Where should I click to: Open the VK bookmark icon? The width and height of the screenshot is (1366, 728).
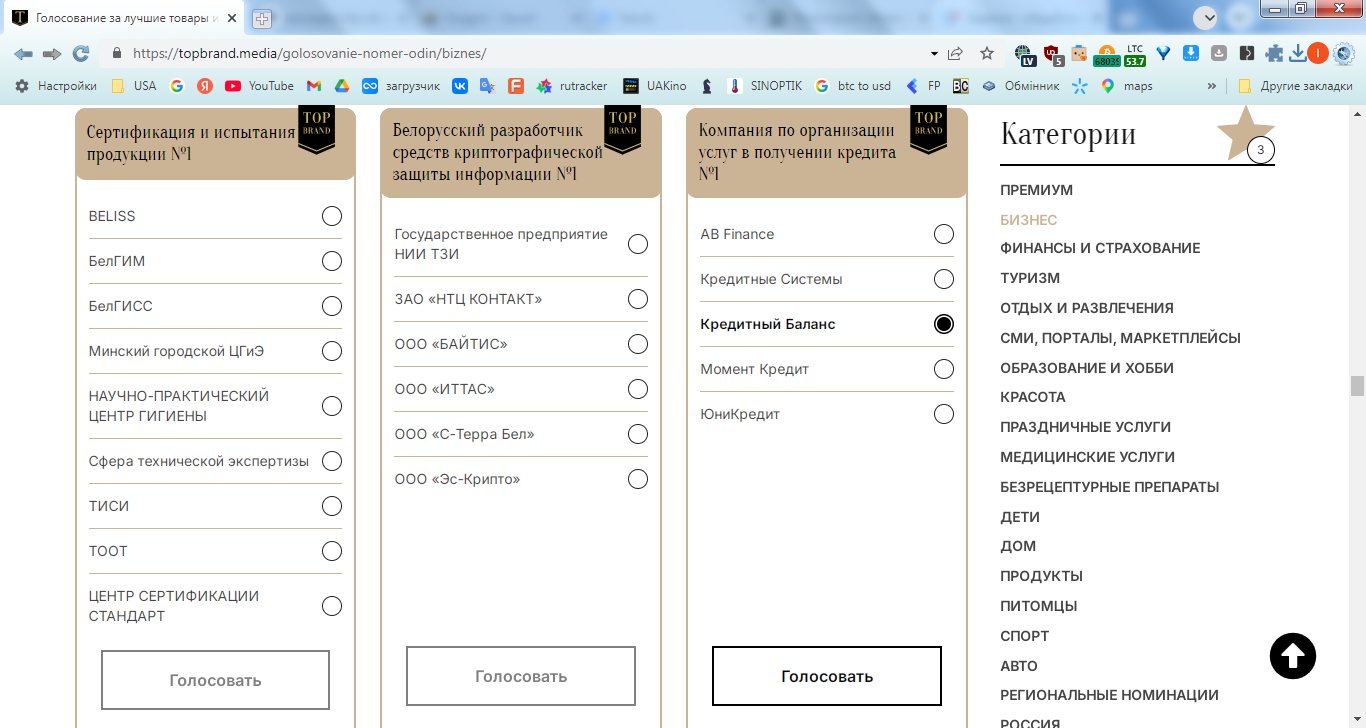point(459,86)
